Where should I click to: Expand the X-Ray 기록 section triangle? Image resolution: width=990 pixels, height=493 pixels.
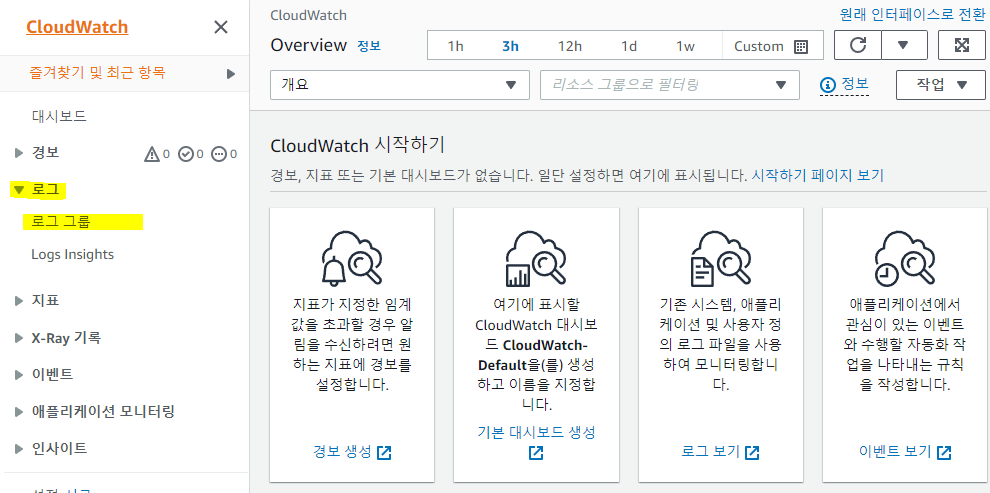(18, 338)
